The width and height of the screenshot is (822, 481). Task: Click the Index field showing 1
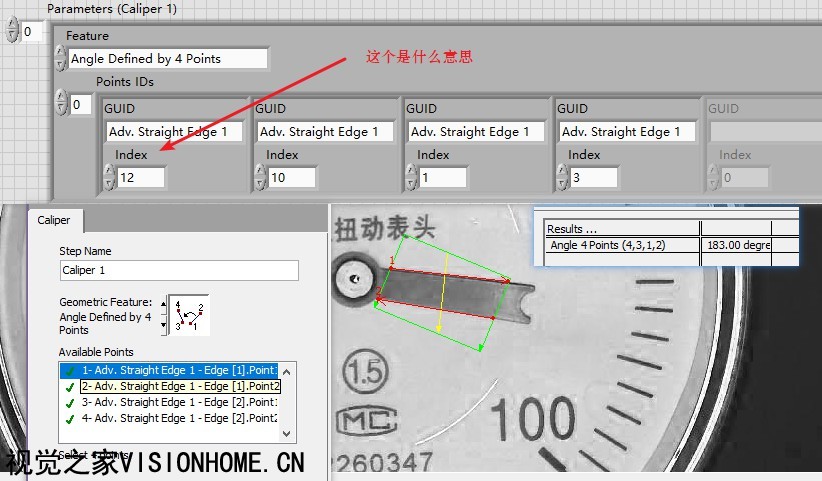(x=442, y=178)
